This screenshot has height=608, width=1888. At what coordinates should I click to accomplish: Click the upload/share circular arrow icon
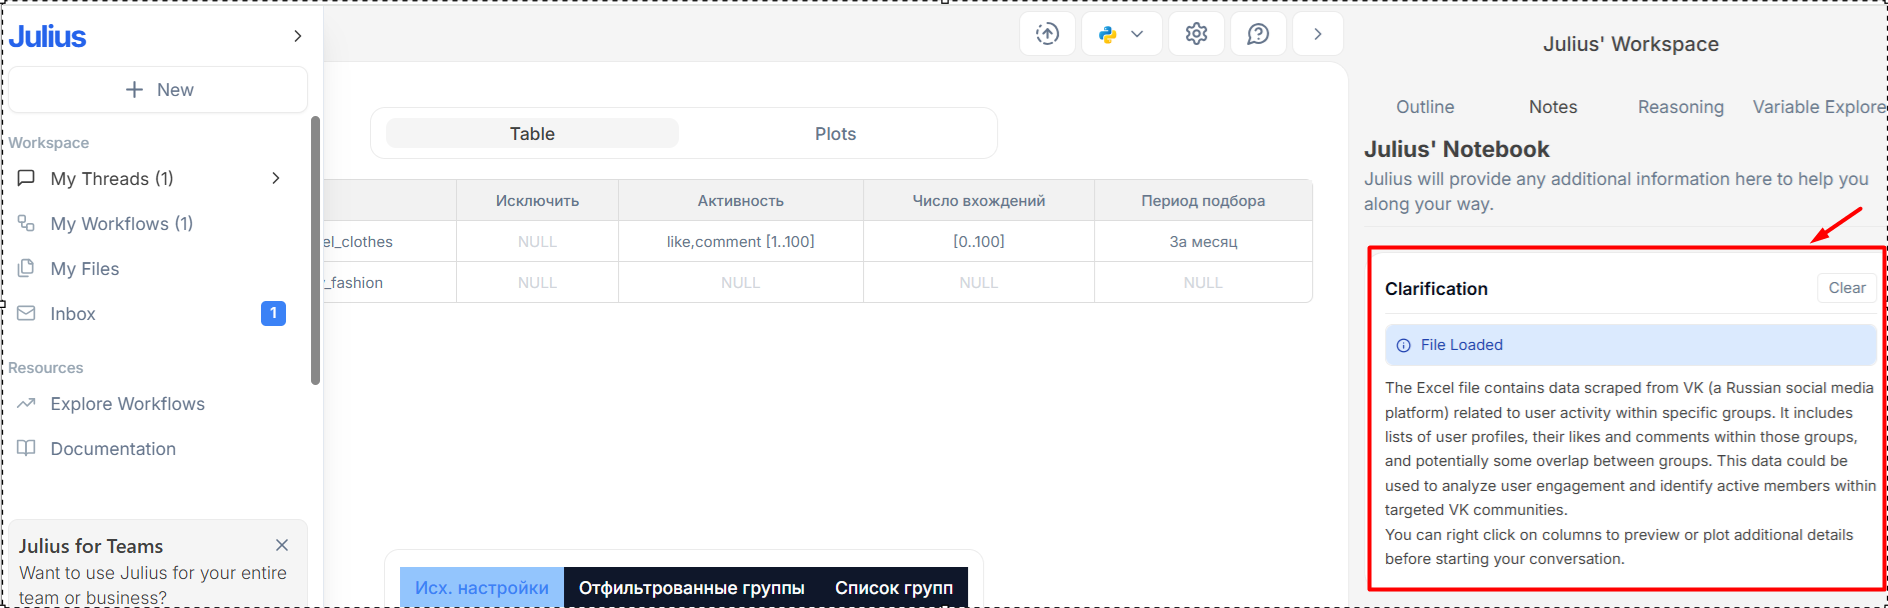1047,34
